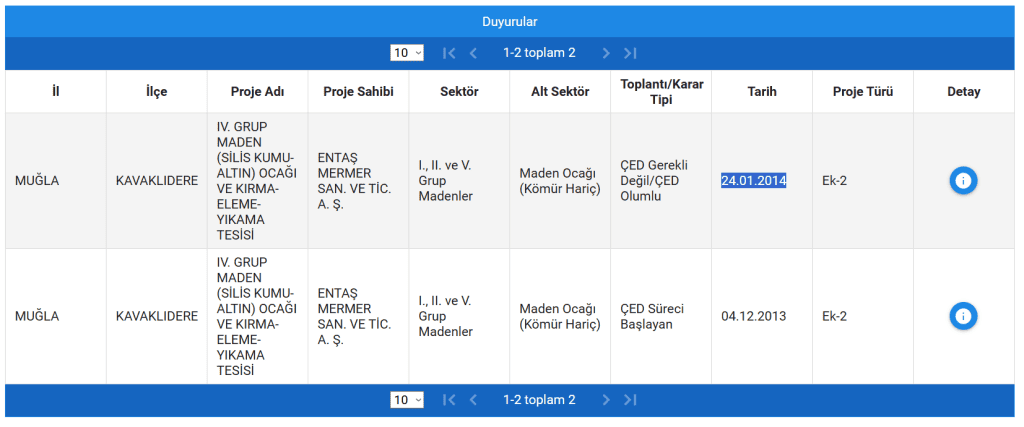Click the Duyurular panel title
Viewport: 1024px width, 427px height.
click(x=510, y=21)
